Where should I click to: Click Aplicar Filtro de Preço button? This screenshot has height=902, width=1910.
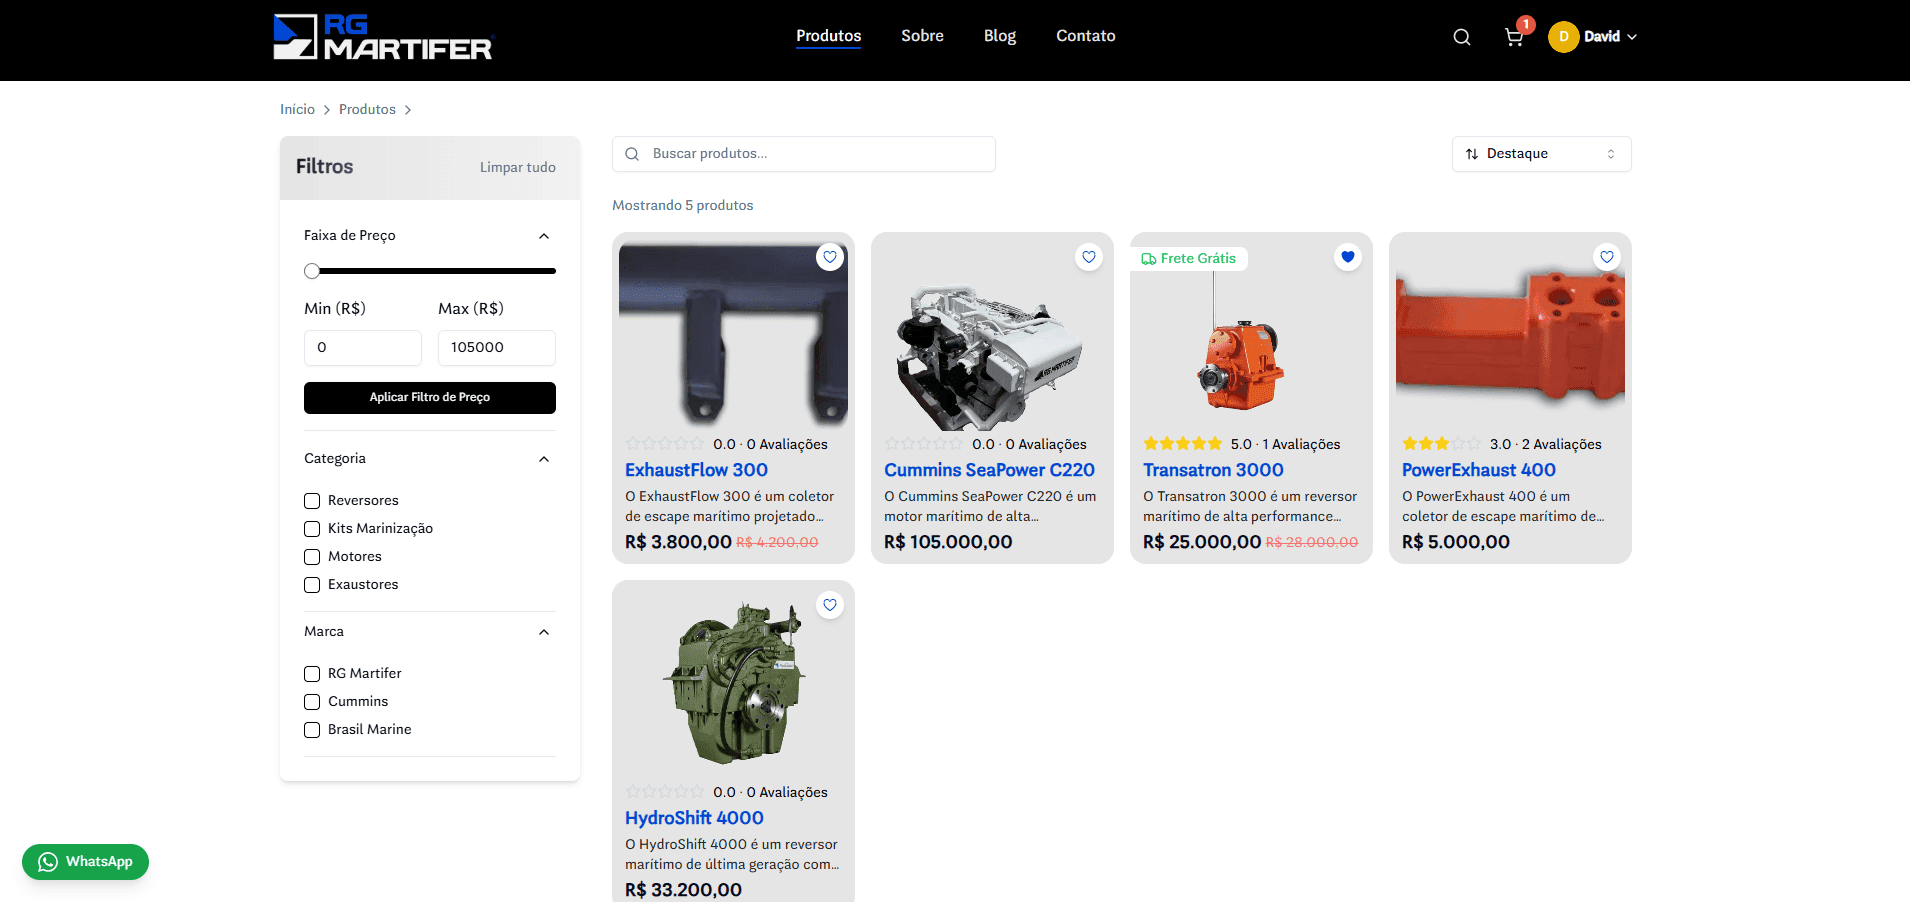tap(429, 398)
